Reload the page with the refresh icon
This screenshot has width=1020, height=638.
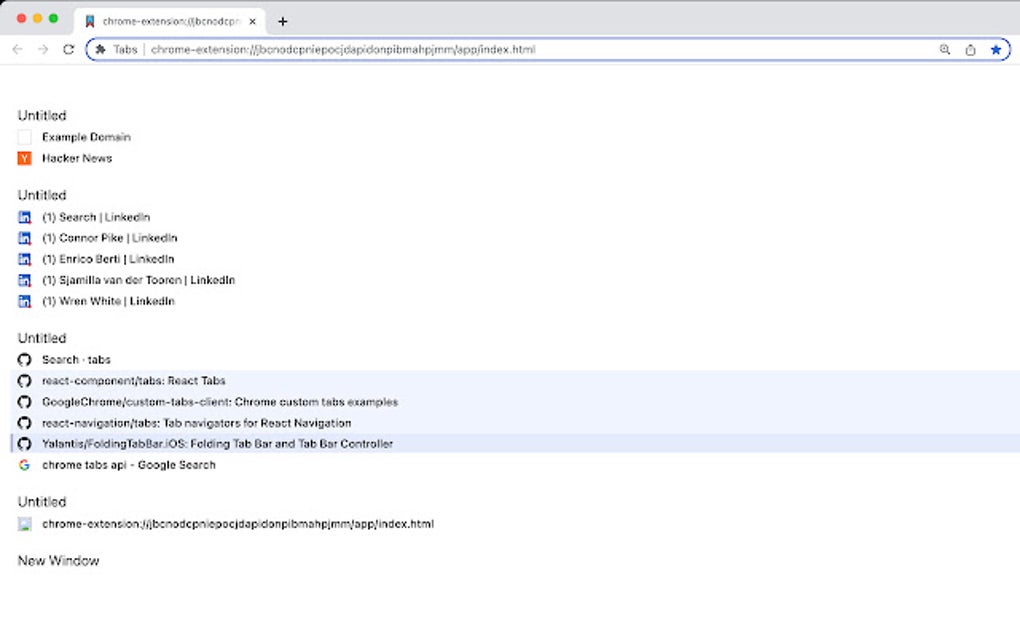[68, 49]
